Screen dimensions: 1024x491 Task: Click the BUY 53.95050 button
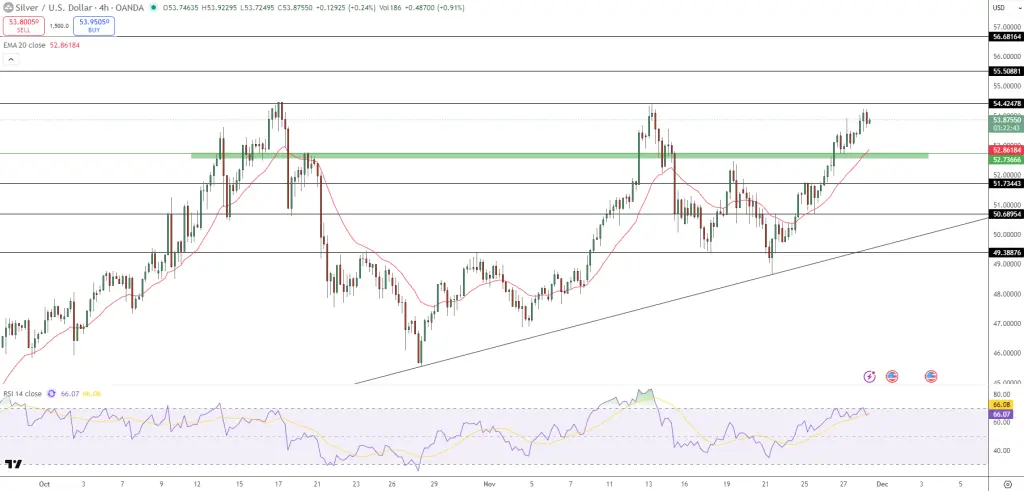coord(94,26)
